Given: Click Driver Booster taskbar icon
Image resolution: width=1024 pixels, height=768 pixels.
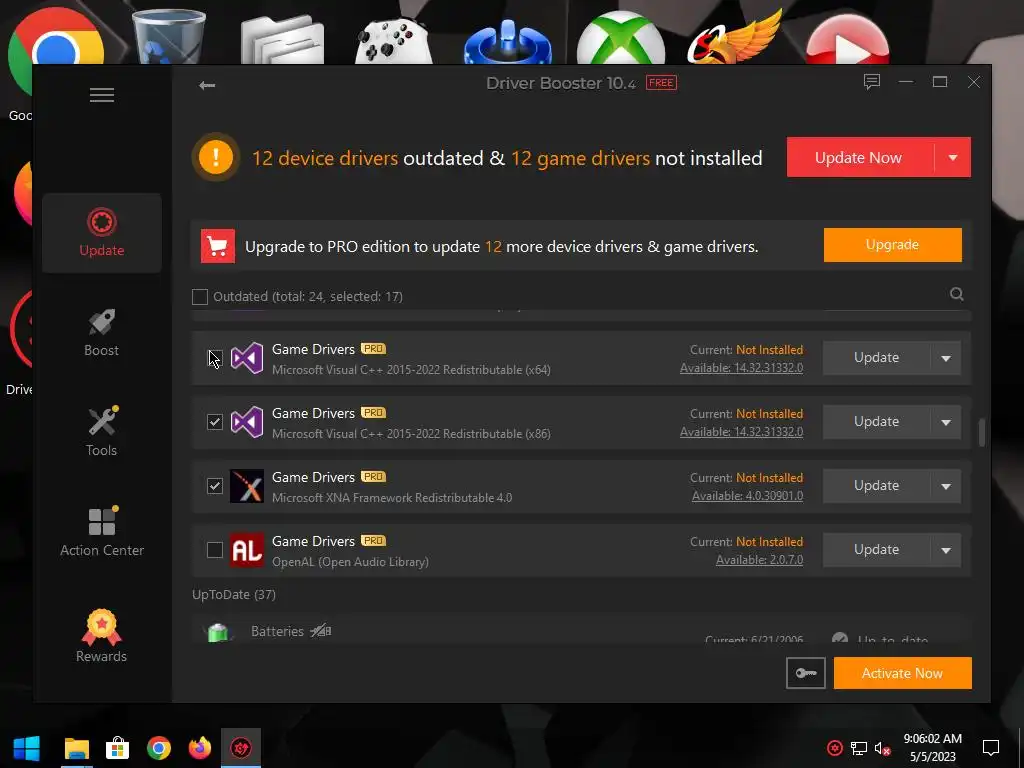Looking at the screenshot, I should tap(241, 748).
